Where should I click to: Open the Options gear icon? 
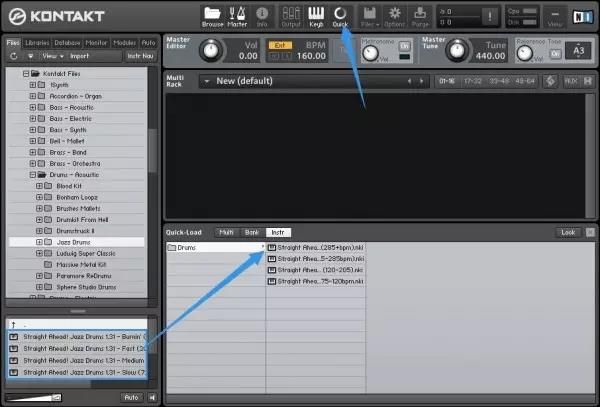395,16
